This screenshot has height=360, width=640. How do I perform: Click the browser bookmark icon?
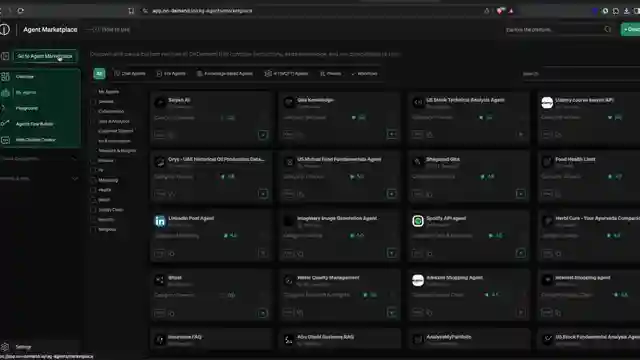tap(131, 11)
